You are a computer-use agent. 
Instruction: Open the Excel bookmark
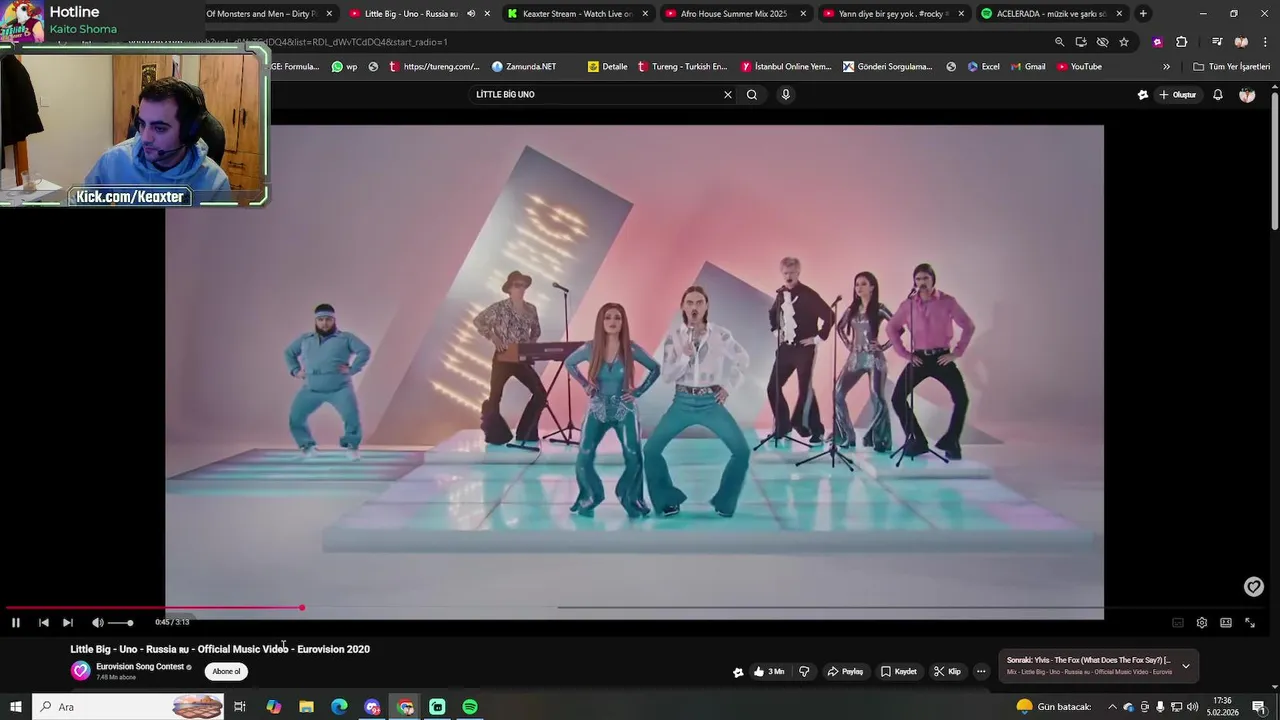pyautogui.click(x=983, y=67)
